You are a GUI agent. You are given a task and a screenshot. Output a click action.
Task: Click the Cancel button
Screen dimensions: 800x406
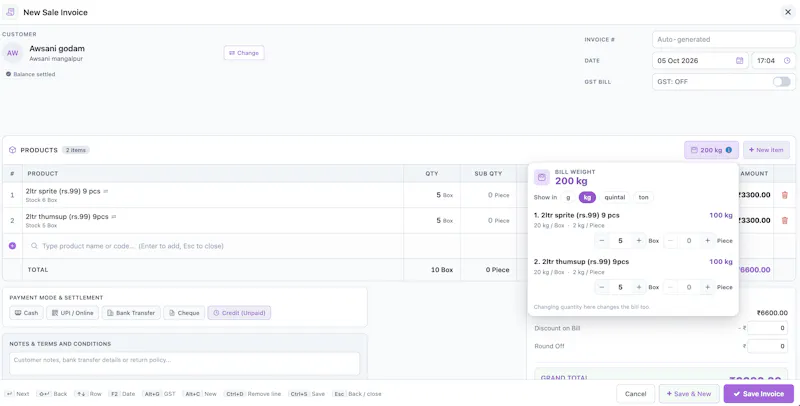[x=635, y=394]
